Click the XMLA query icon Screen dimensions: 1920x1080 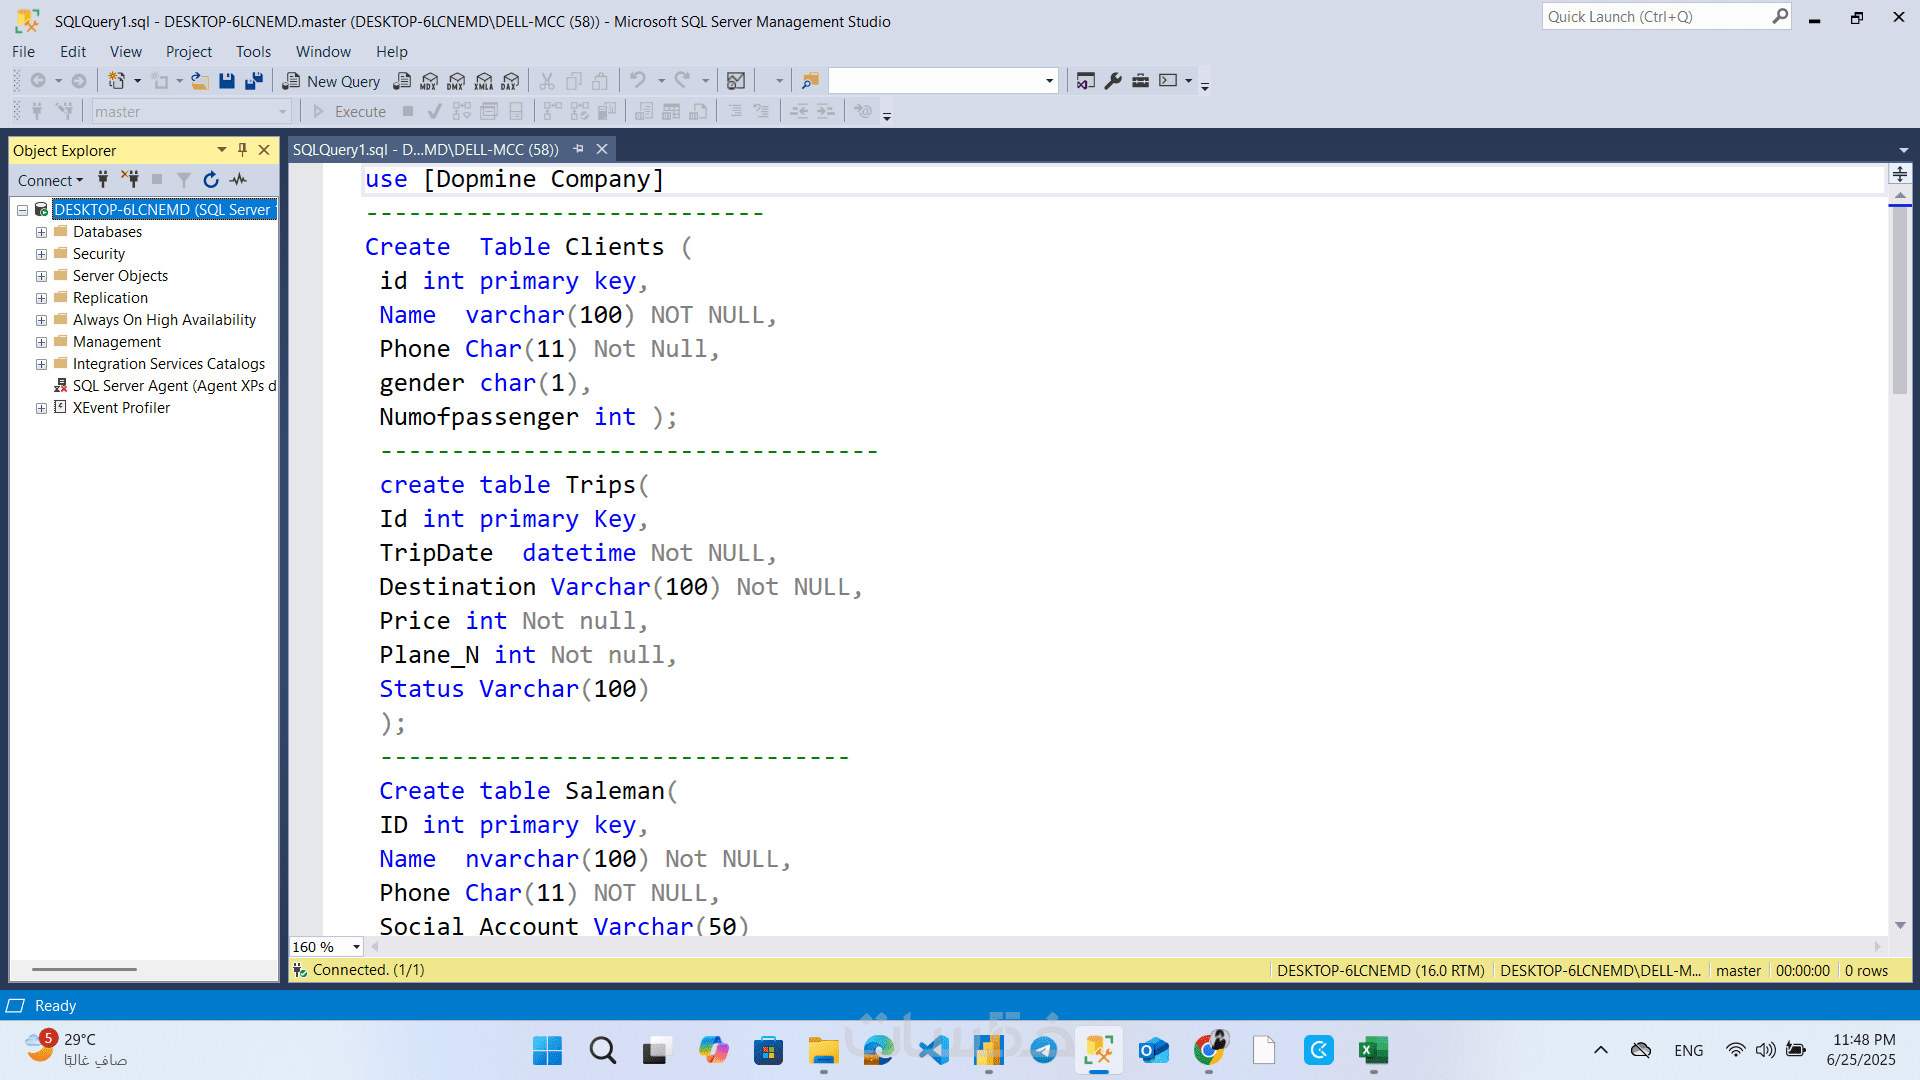(x=484, y=81)
